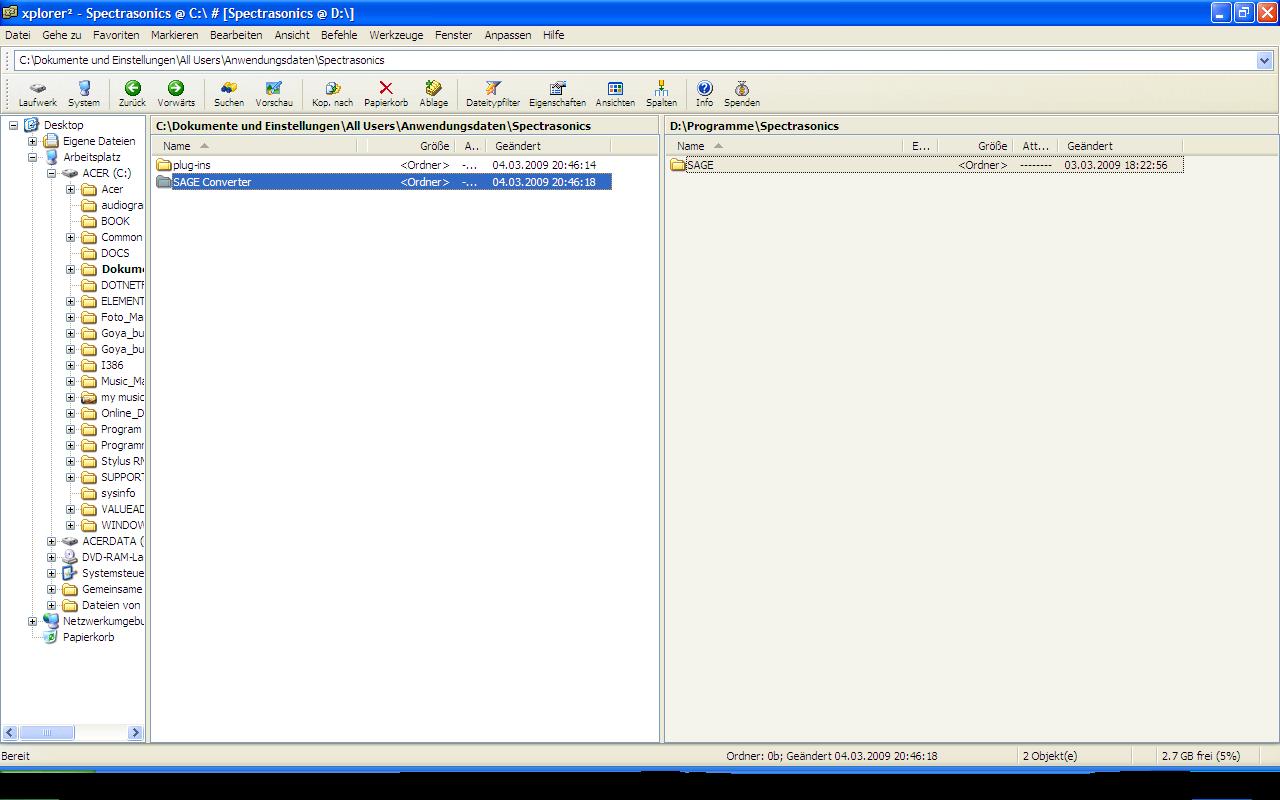The width and height of the screenshot is (1280, 800).
Task: Open the Fenster menu
Action: [453, 35]
